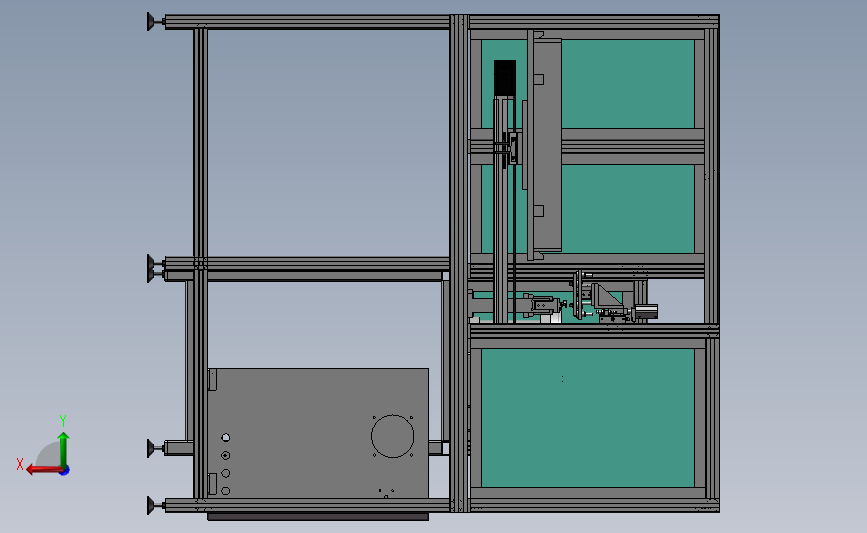Select the dark base strip under the enclosure
The width and height of the screenshot is (867, 533).
click(318, 516)
